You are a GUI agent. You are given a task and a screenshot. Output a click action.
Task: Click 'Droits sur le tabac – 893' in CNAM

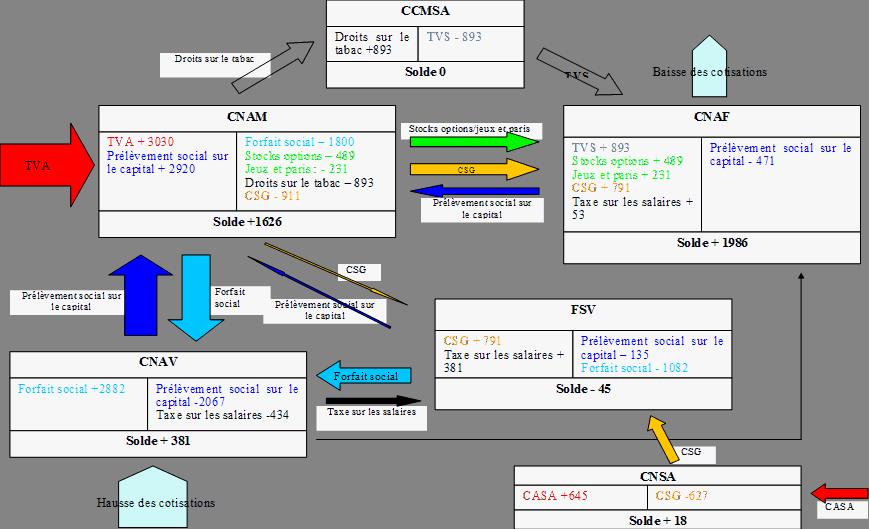click(309, 183)
